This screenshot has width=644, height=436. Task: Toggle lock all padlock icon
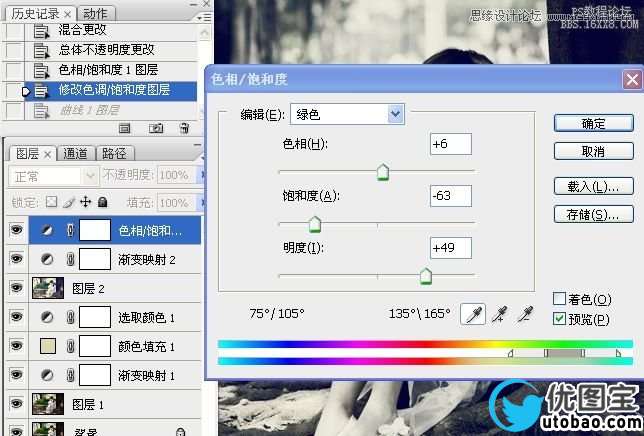pos(103,202)
